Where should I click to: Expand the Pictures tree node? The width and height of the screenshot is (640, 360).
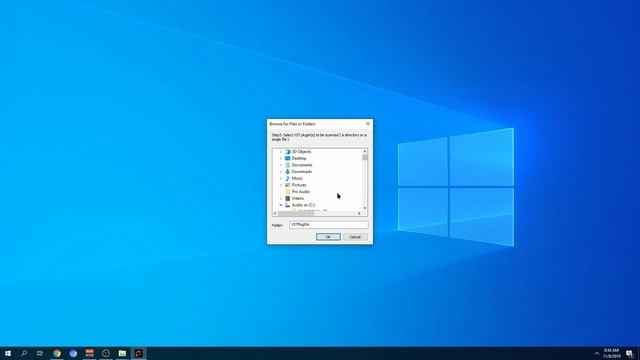coord(281,185)
